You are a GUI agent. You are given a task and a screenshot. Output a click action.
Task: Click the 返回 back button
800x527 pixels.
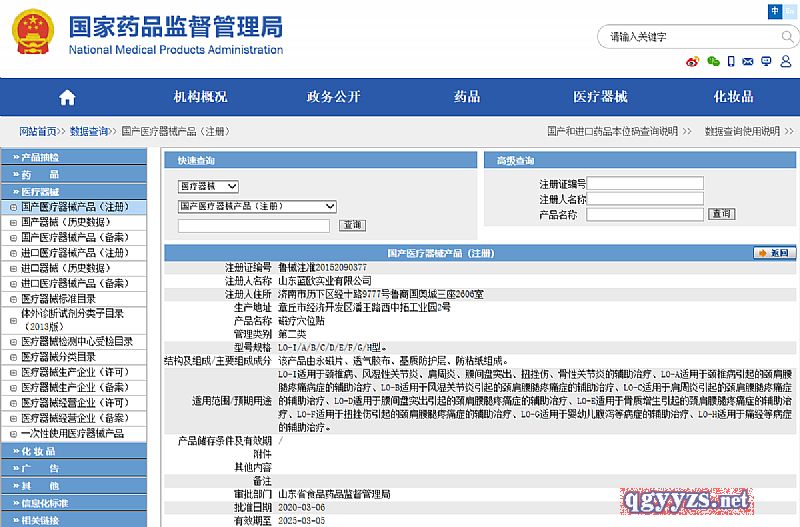tap(774, 253)
